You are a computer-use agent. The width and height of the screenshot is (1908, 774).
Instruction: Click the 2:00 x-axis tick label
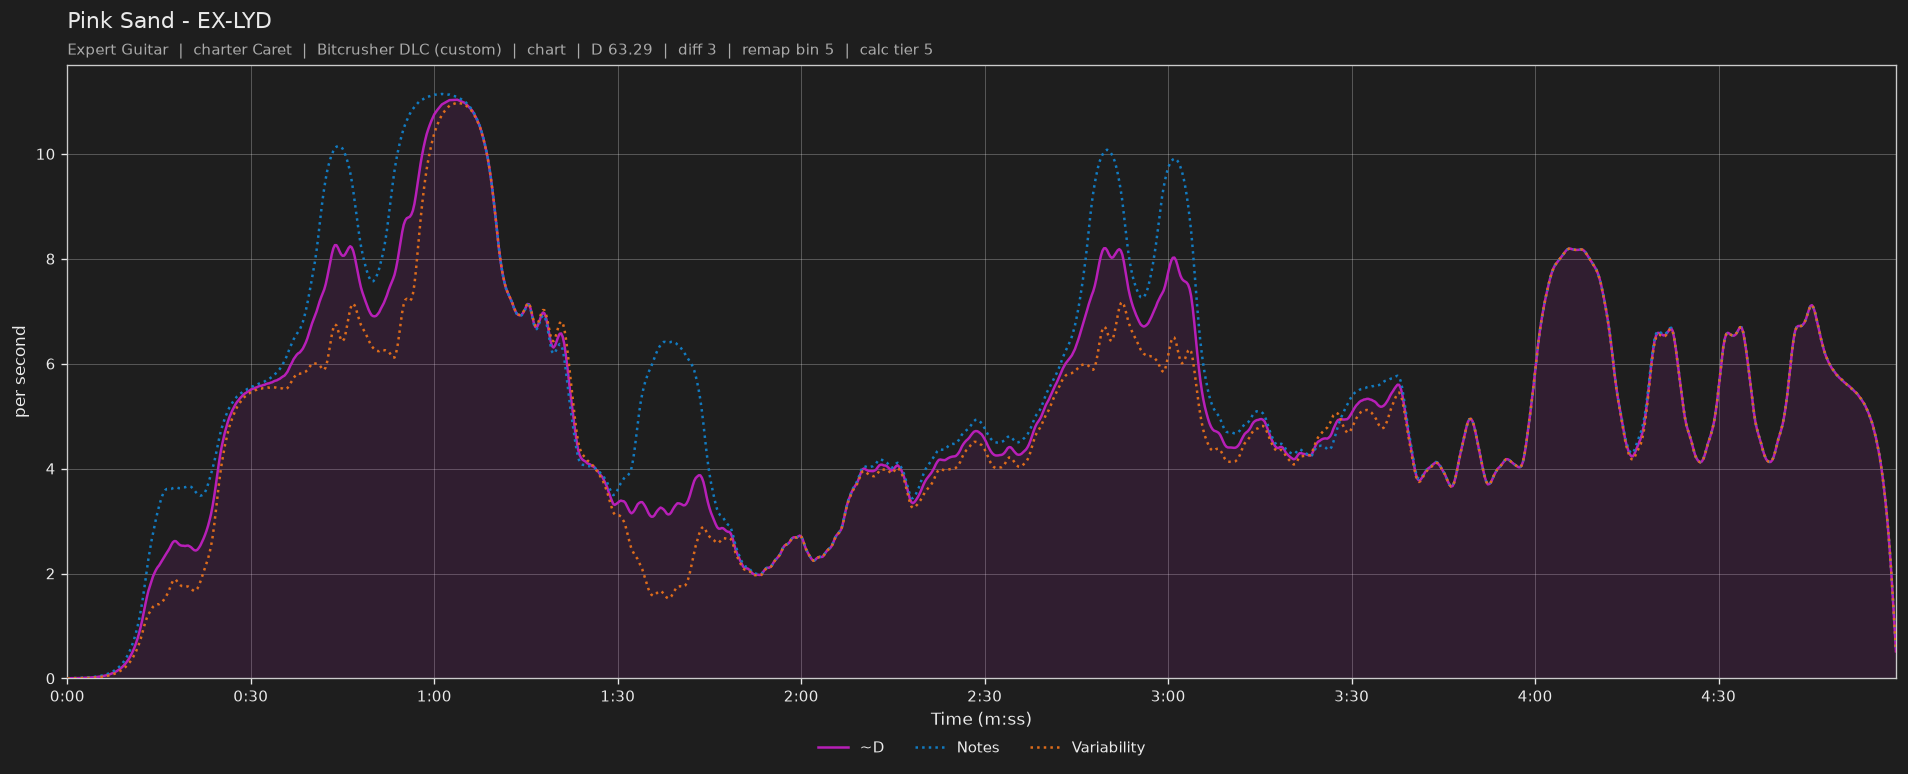[x=801, y=696]
